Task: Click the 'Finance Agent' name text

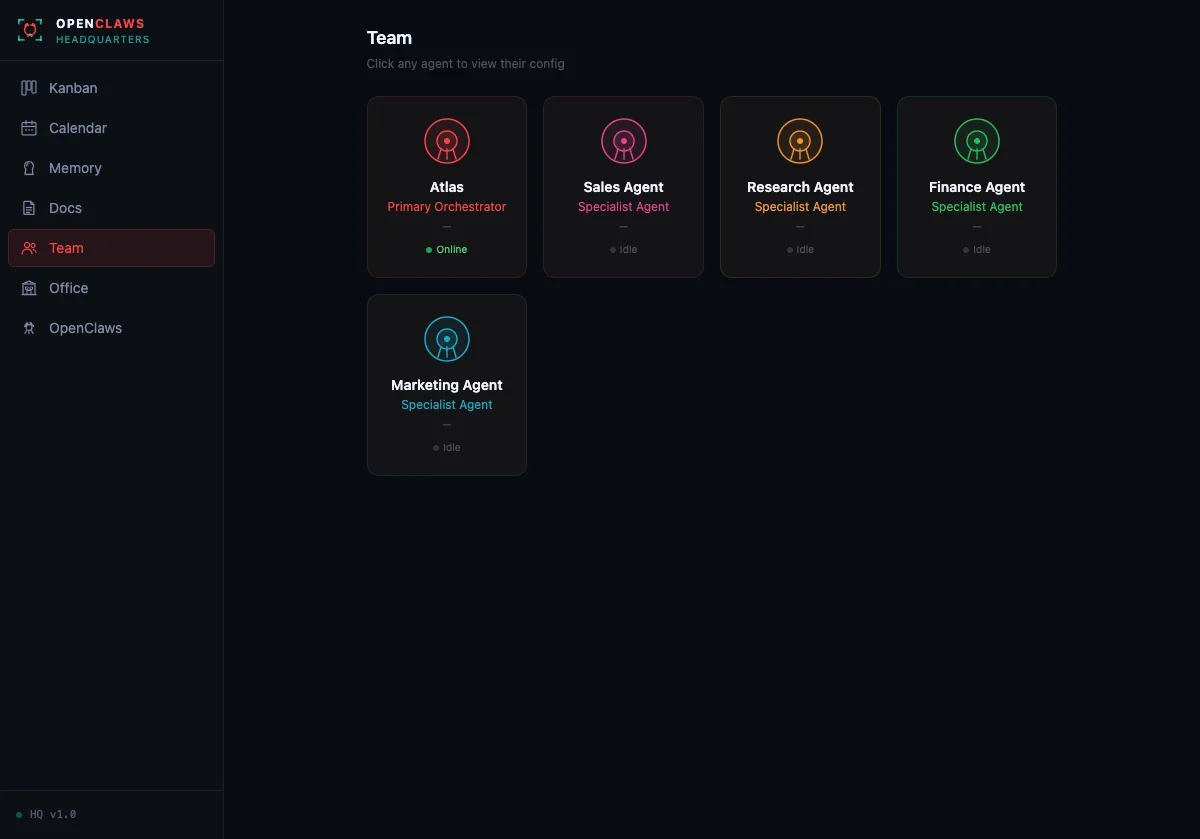Action: click(977, 187)
